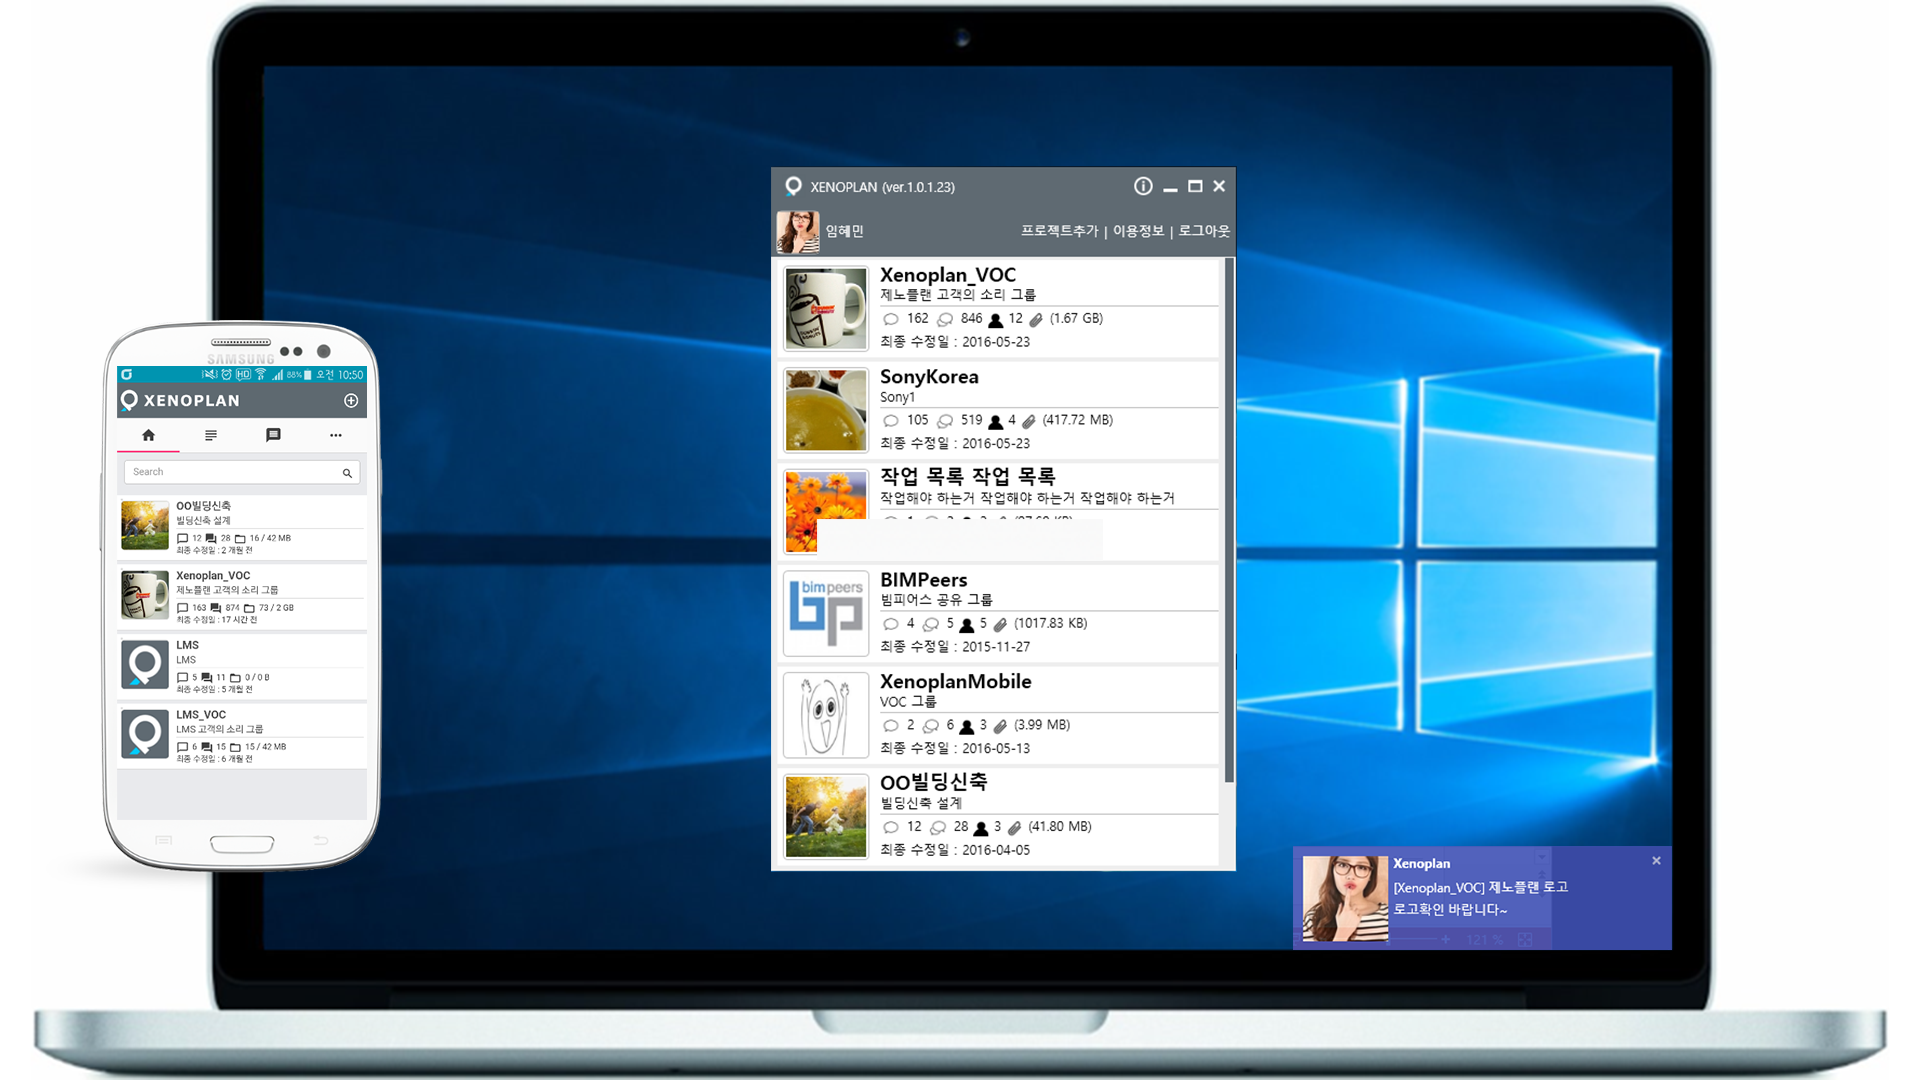Select the OO빌딩신축 thumbnail in desktop window
Screen dimensions: 1920x1080
coord(826,817)
